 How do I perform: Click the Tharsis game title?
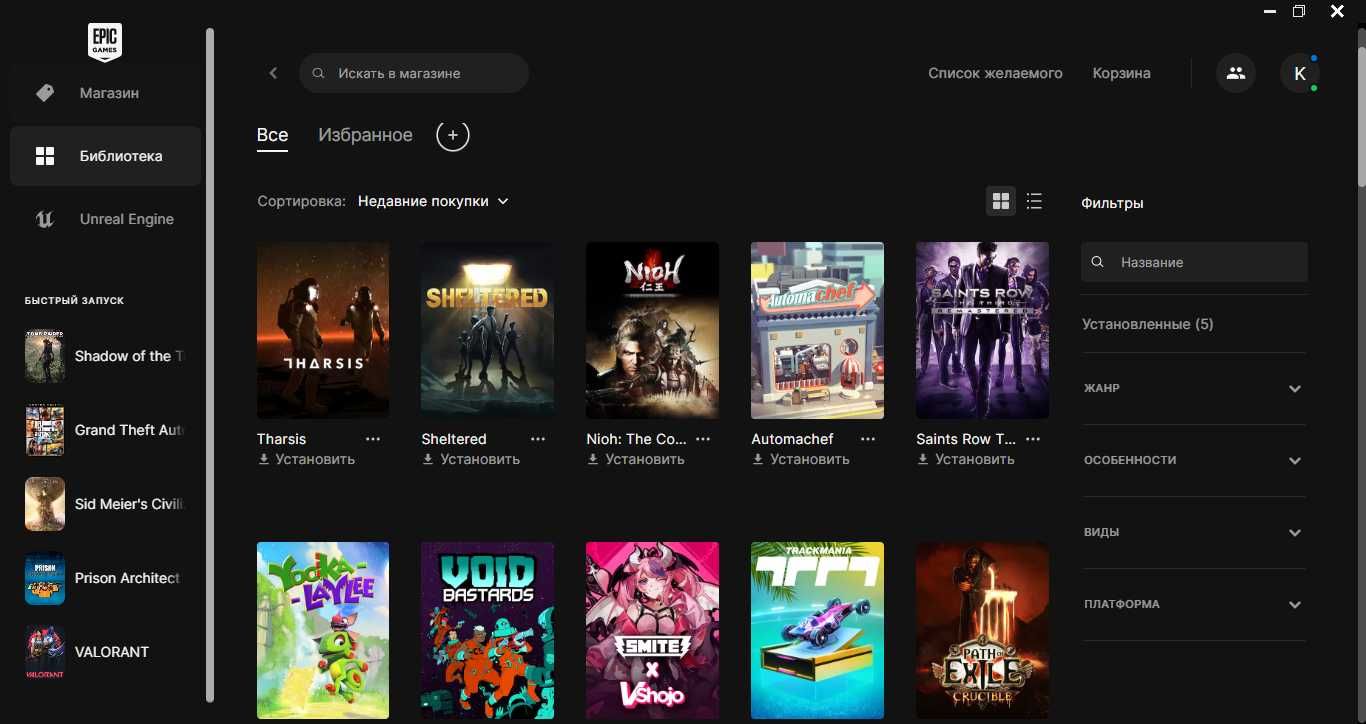click(282, 439)
